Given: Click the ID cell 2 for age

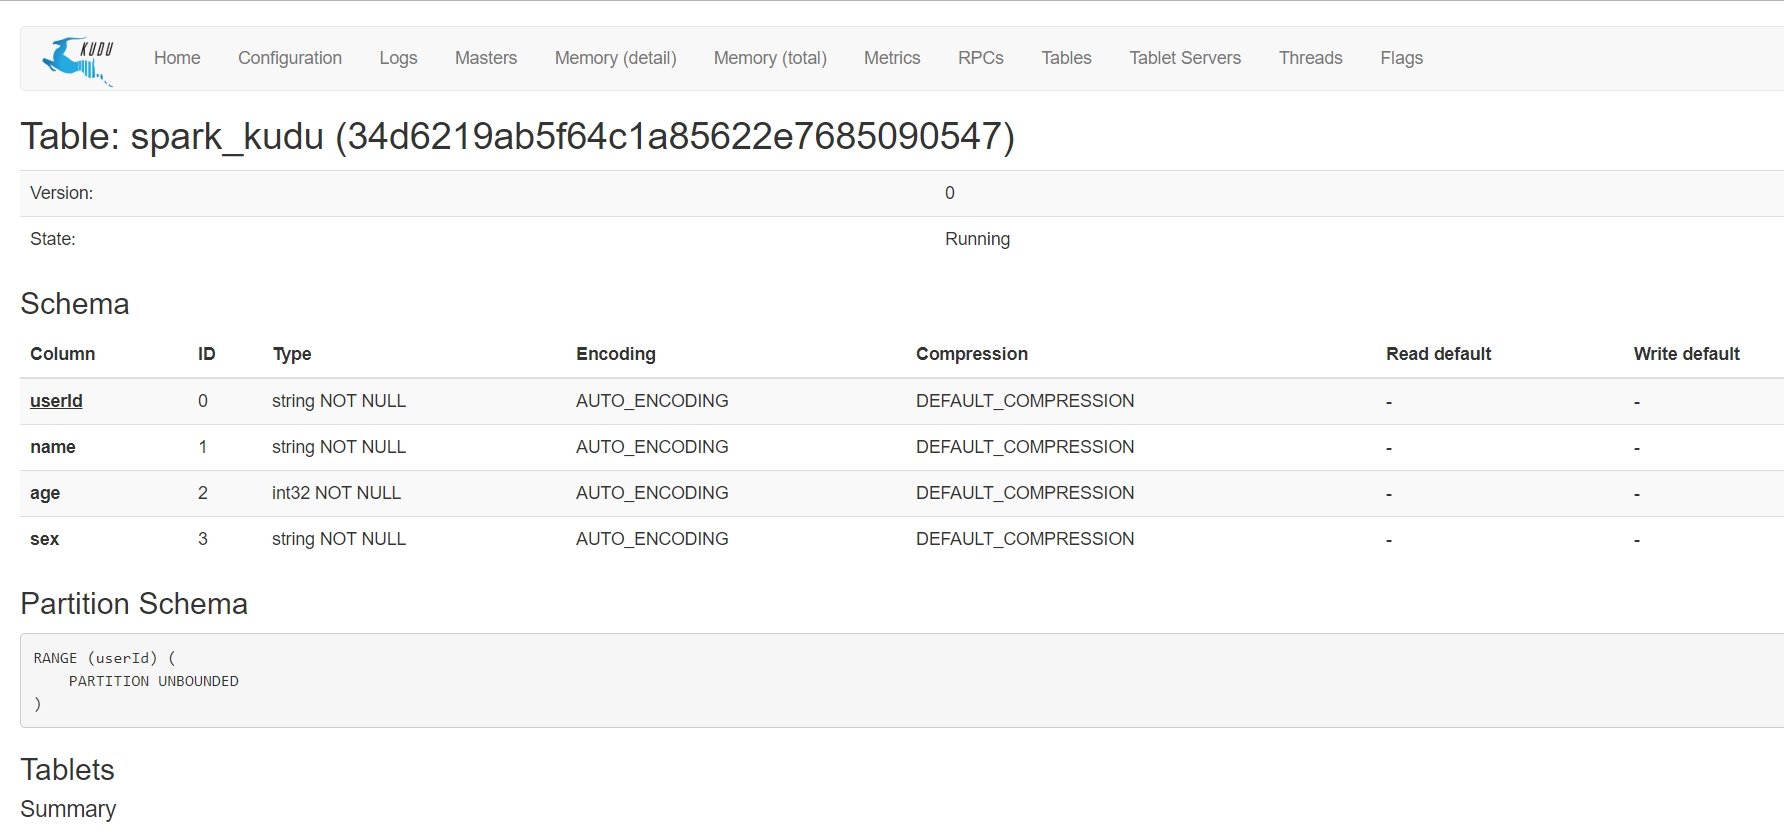Looking at the screenshot, I should tap(203, 493).
